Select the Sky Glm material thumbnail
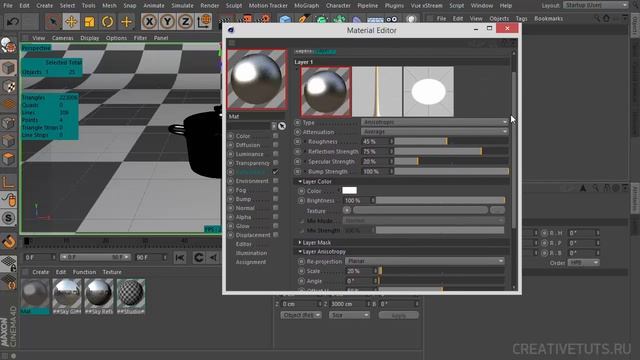The width and height of the screenshot is (640, 360). (67, 293)
